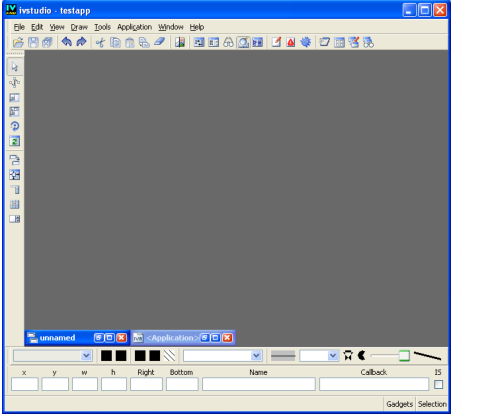The height and width of the screenshot is (415, 492).
Task: Click the eraser delete icon
Action: (160, 42)
